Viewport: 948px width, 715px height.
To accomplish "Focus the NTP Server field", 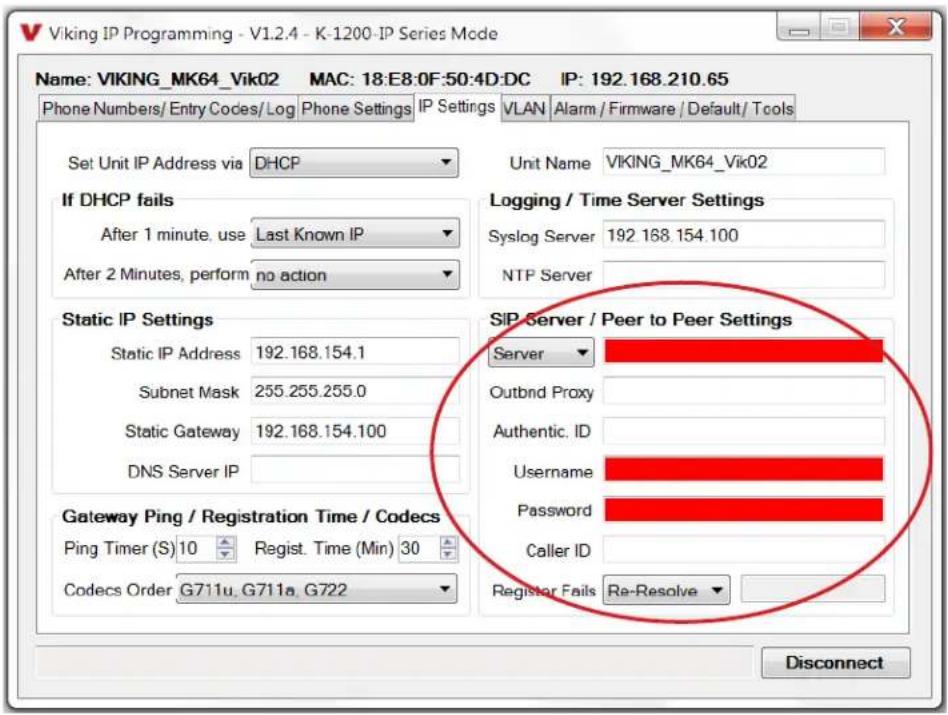I will click(744, 274).
